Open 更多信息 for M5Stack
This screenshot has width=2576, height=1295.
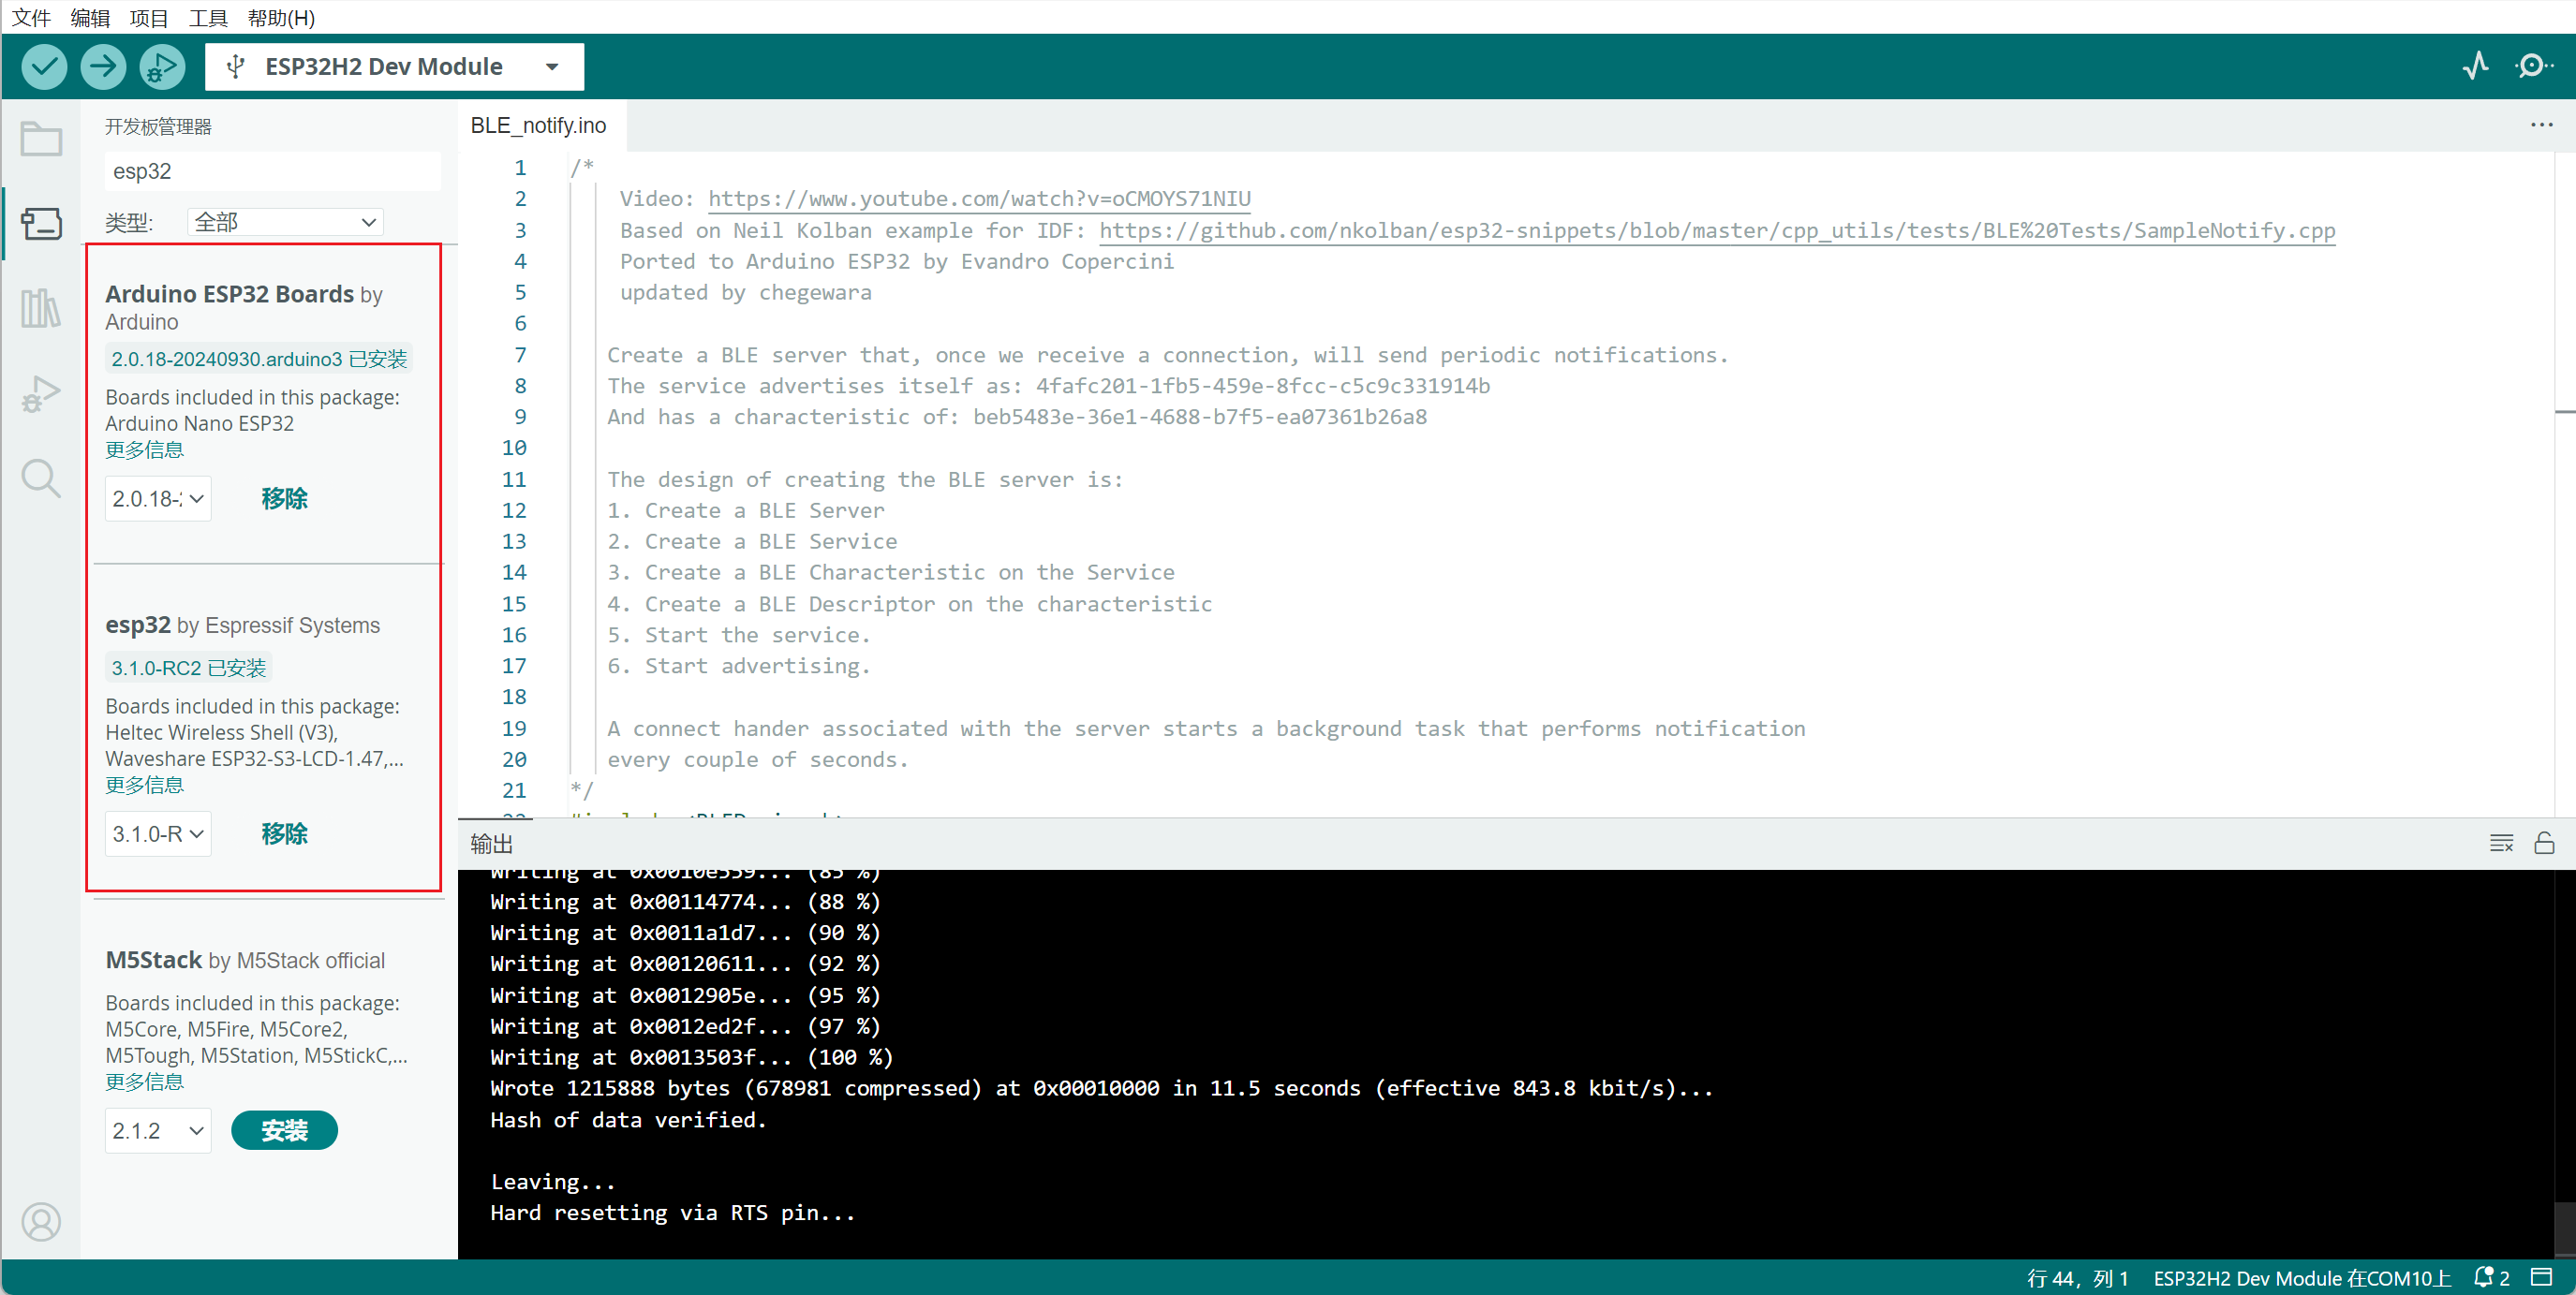point(144,1082)
